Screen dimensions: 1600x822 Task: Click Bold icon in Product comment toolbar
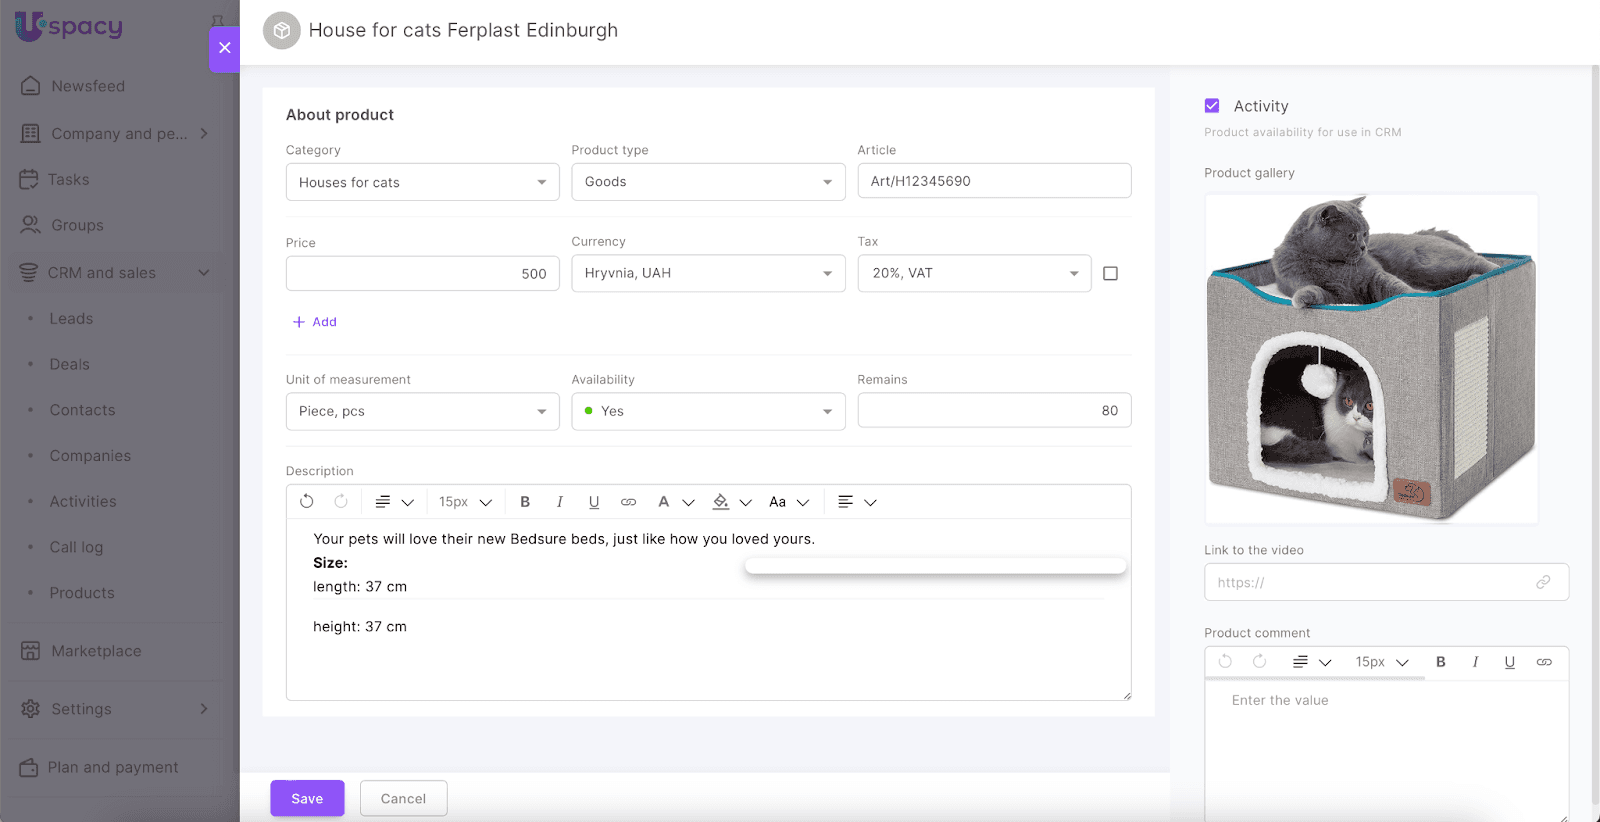pos(1441,662)
